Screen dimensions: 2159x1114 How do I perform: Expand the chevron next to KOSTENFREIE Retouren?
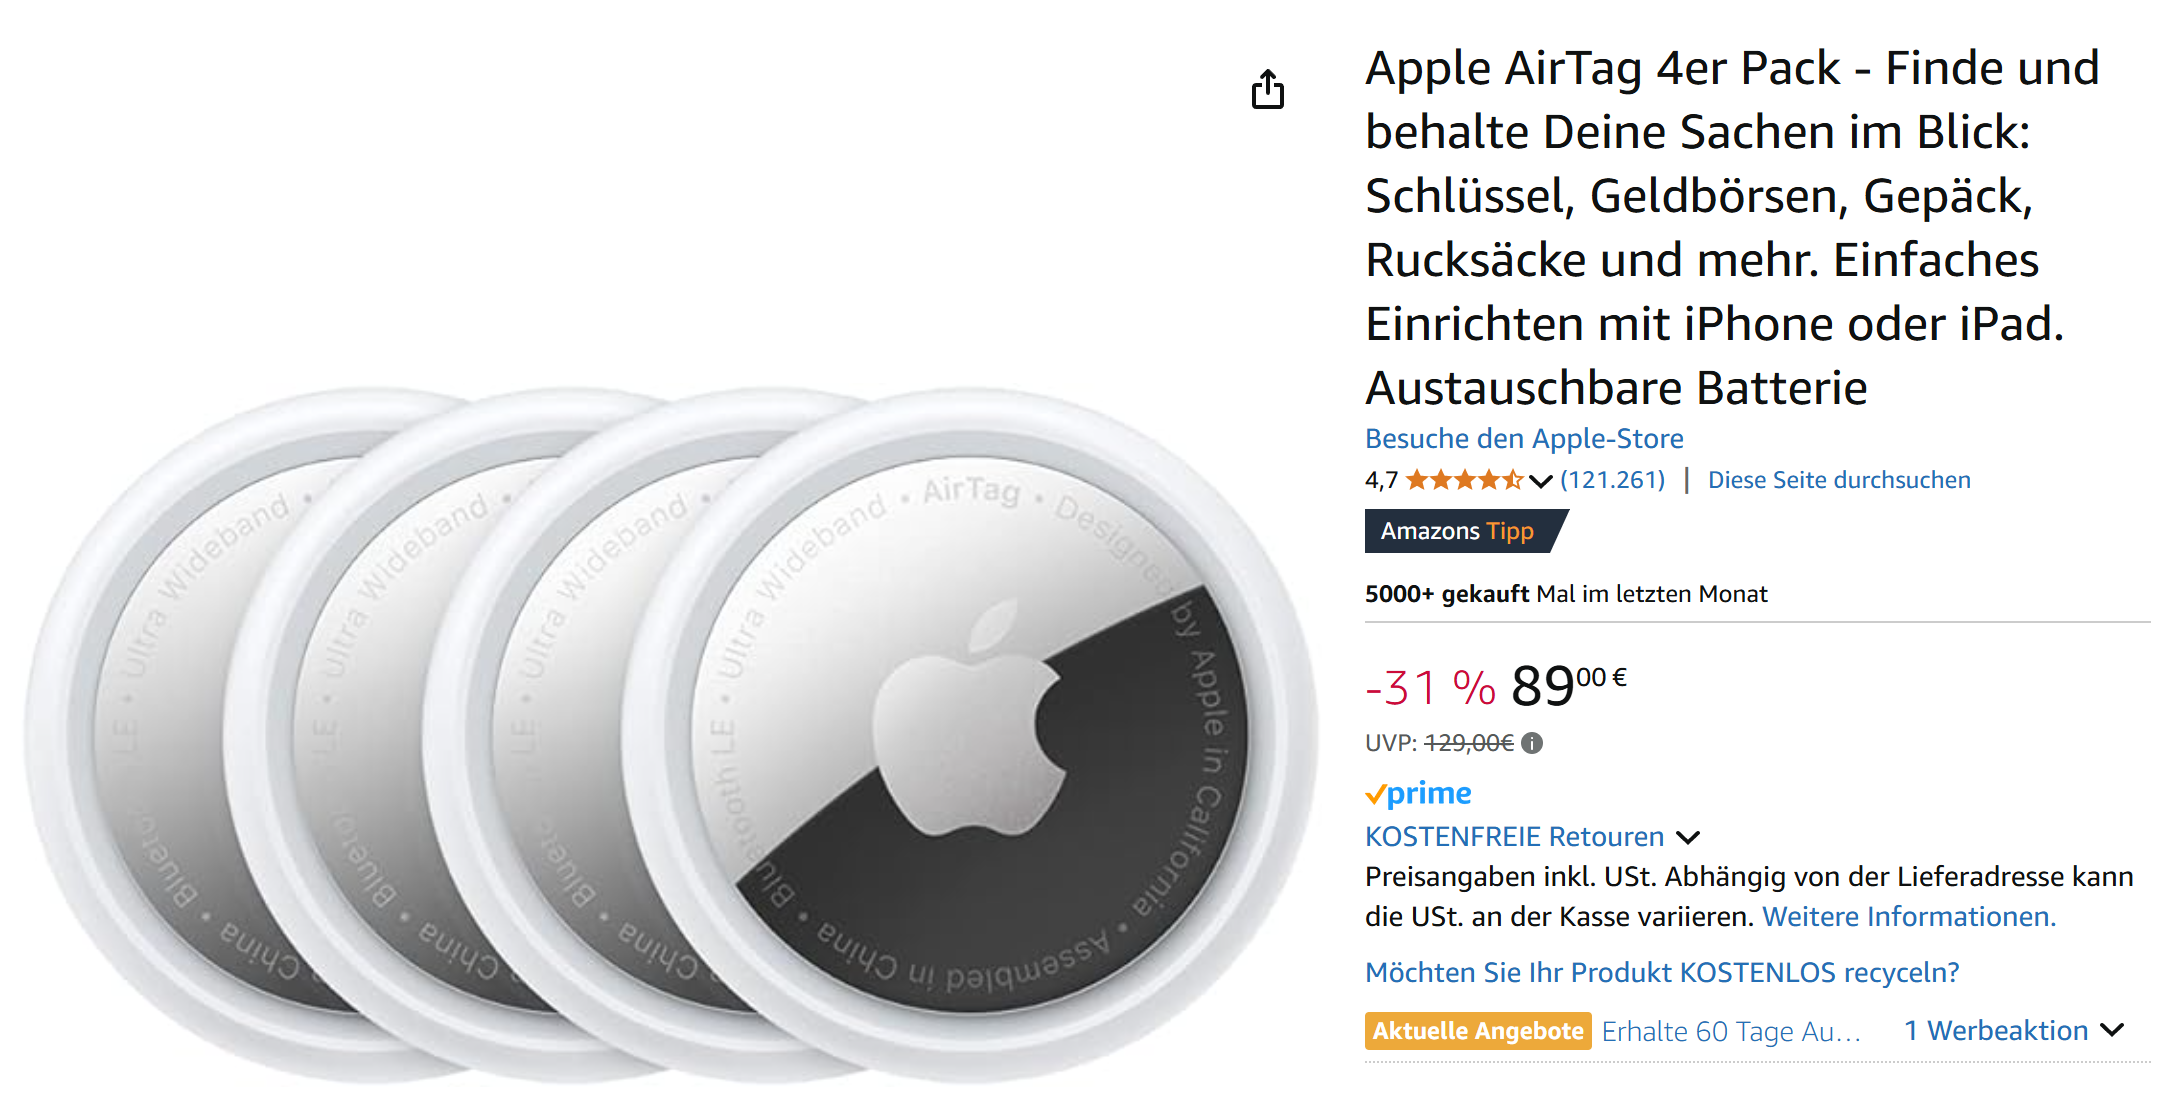click(1688, 837)
